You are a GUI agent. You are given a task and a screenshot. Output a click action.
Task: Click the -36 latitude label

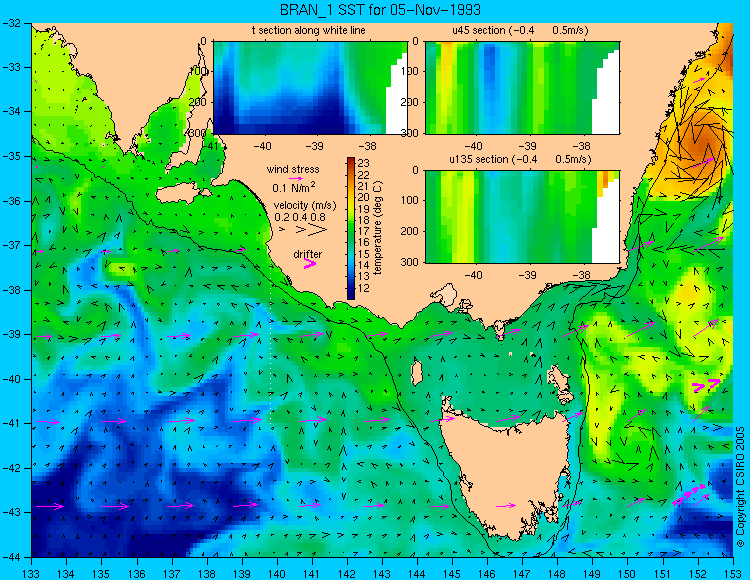coord(13,201)
